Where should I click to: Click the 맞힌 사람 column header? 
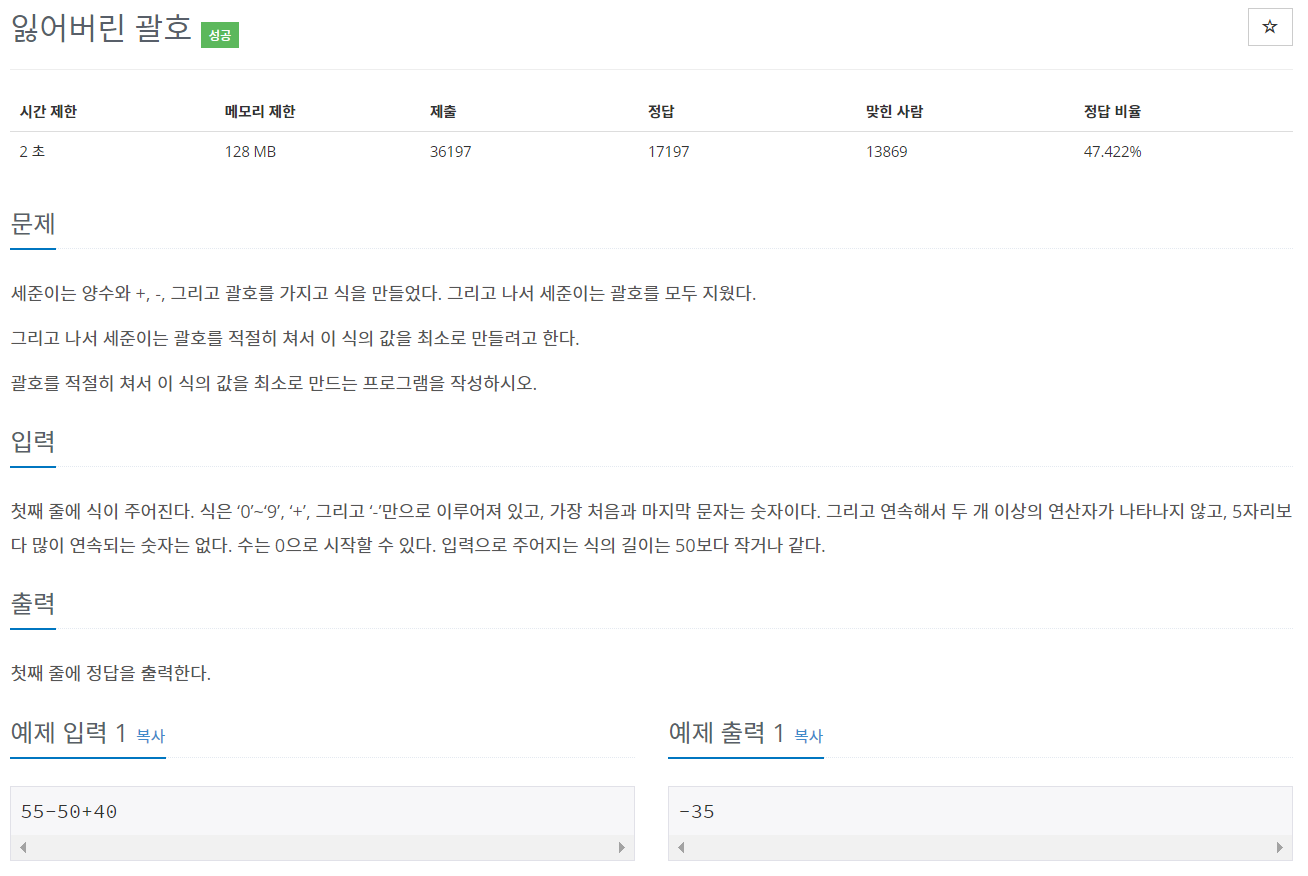[894, 111]
